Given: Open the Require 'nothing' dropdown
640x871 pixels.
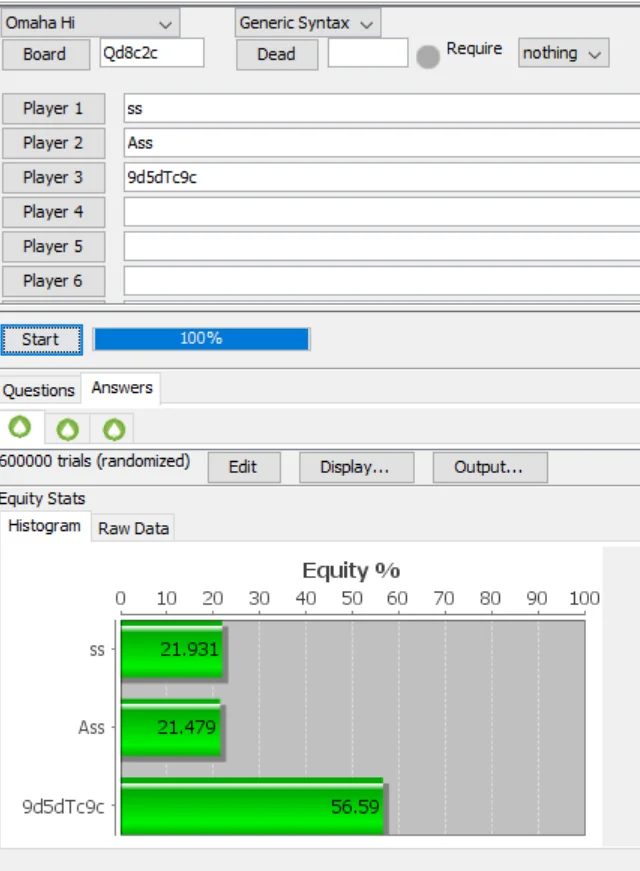Looking at the screenshot, I should click(x=564, y=53).
